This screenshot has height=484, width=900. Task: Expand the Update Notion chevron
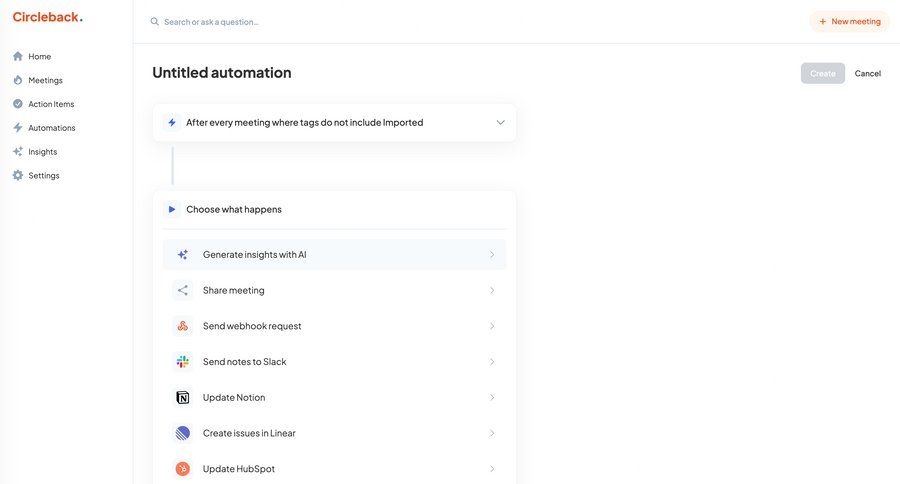tap(491, 398)
